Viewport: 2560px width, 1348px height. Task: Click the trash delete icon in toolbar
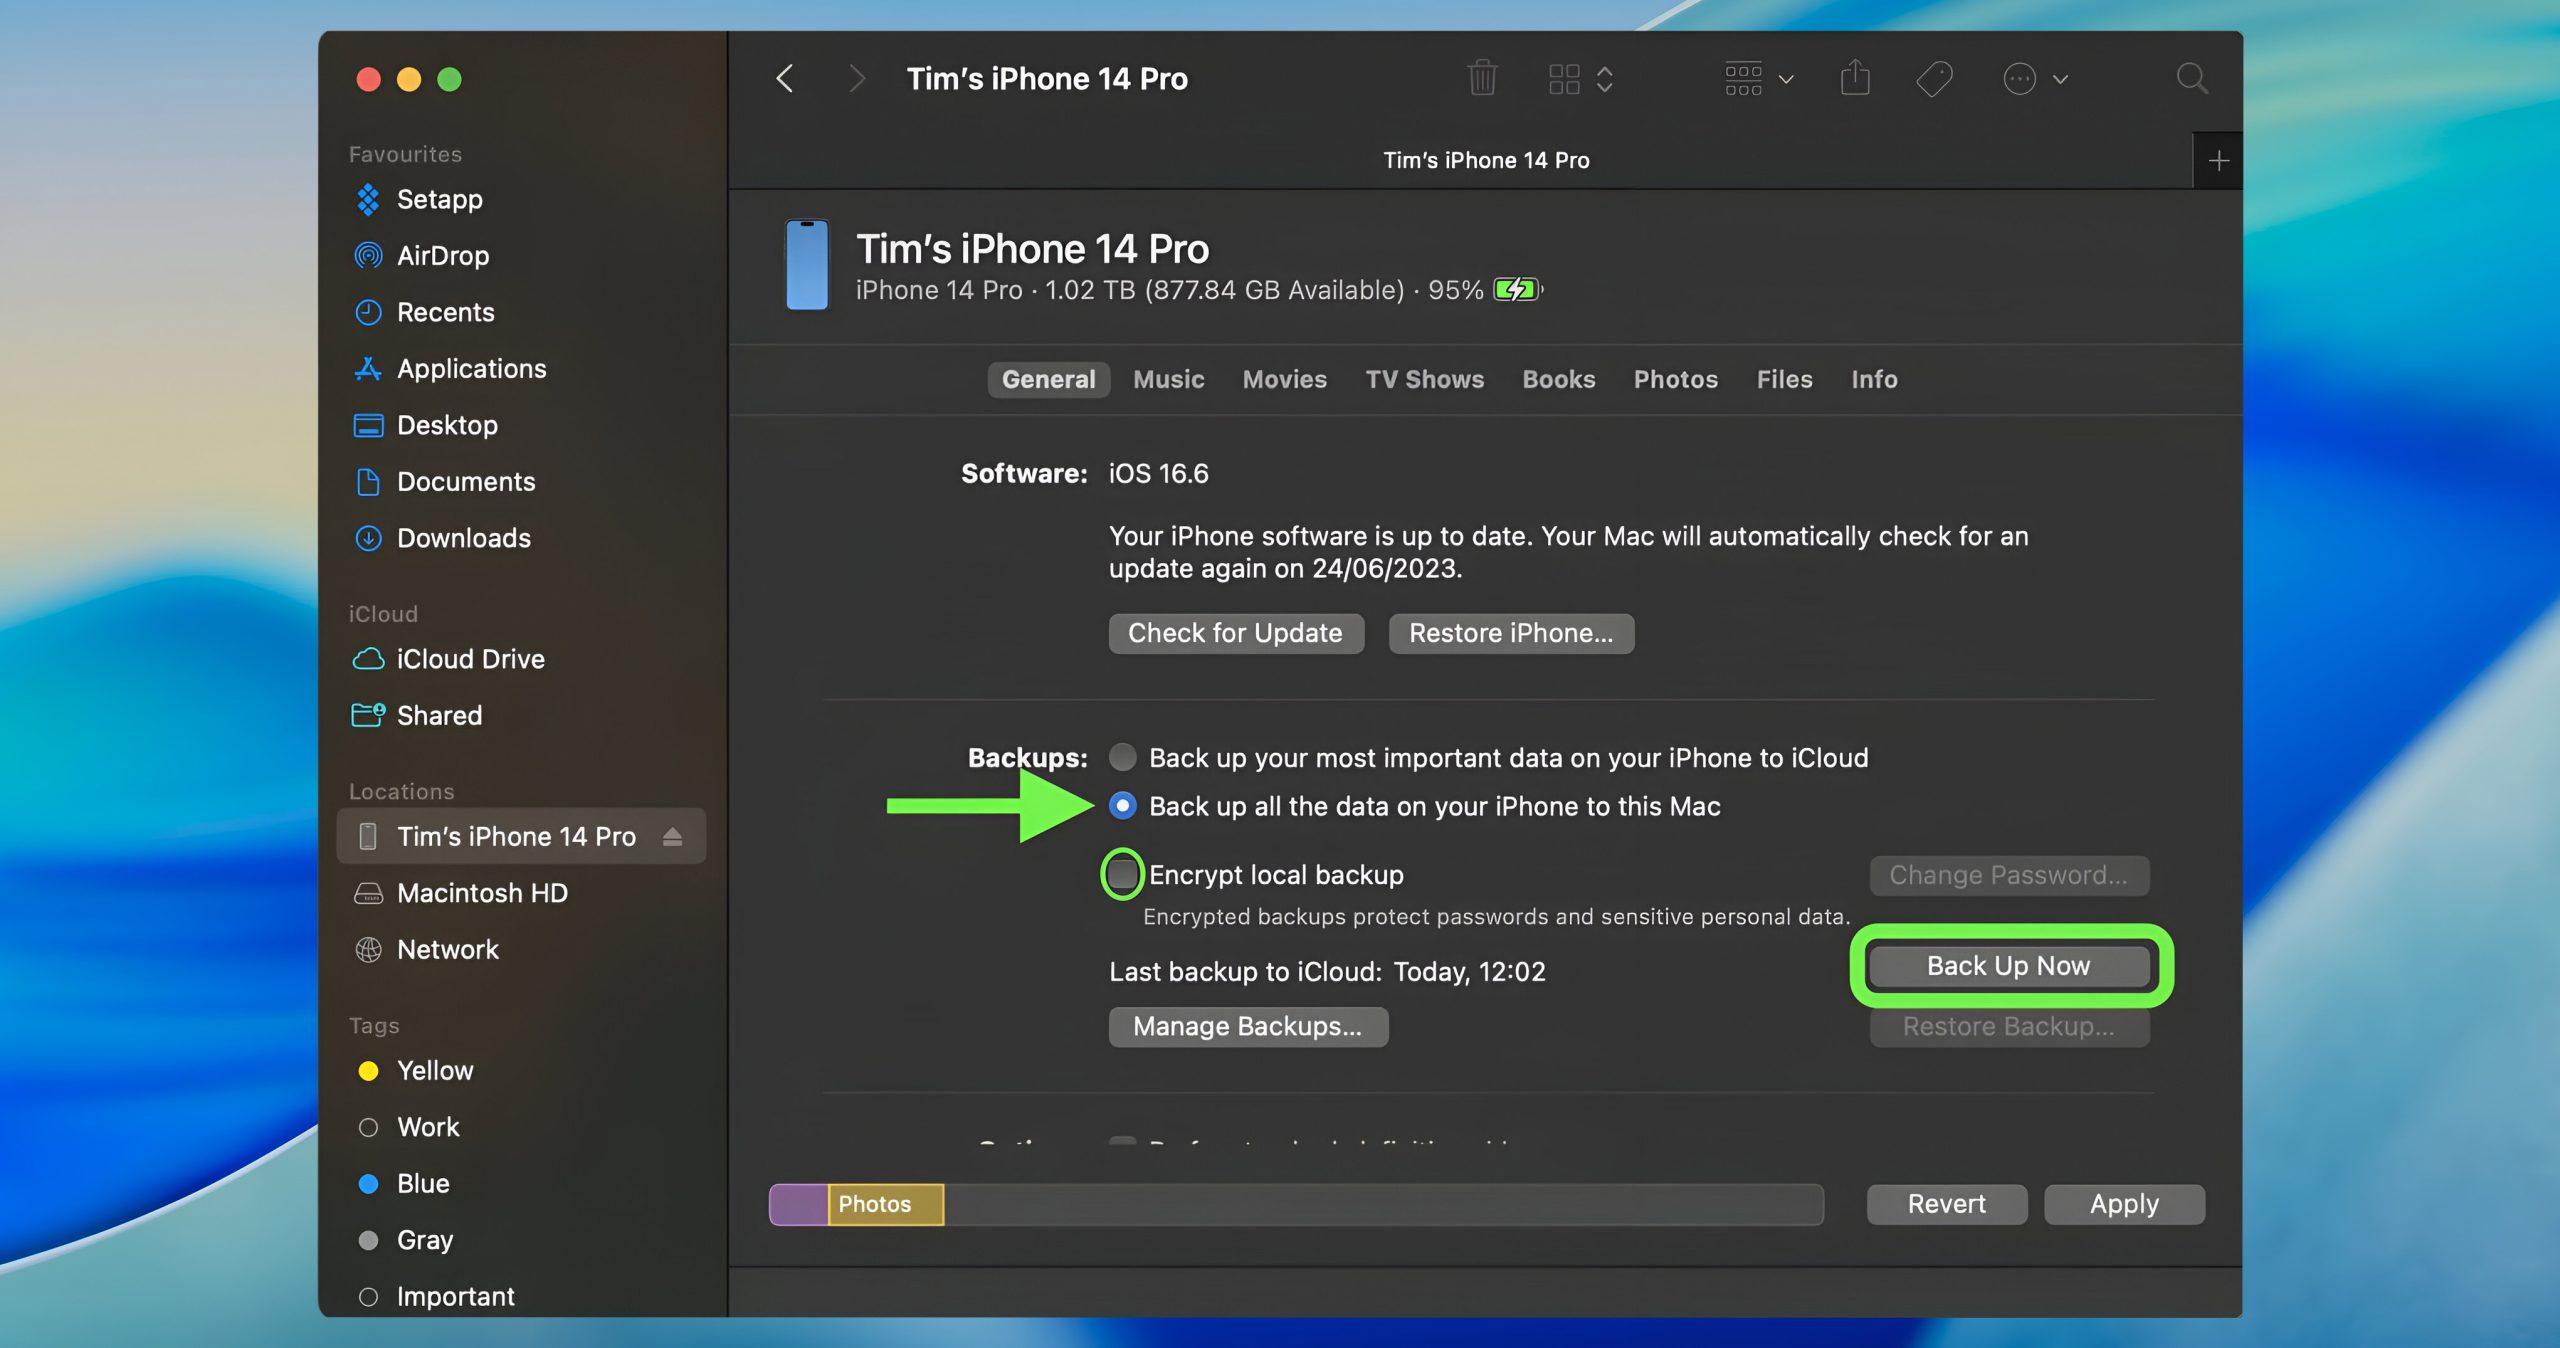1482,78
